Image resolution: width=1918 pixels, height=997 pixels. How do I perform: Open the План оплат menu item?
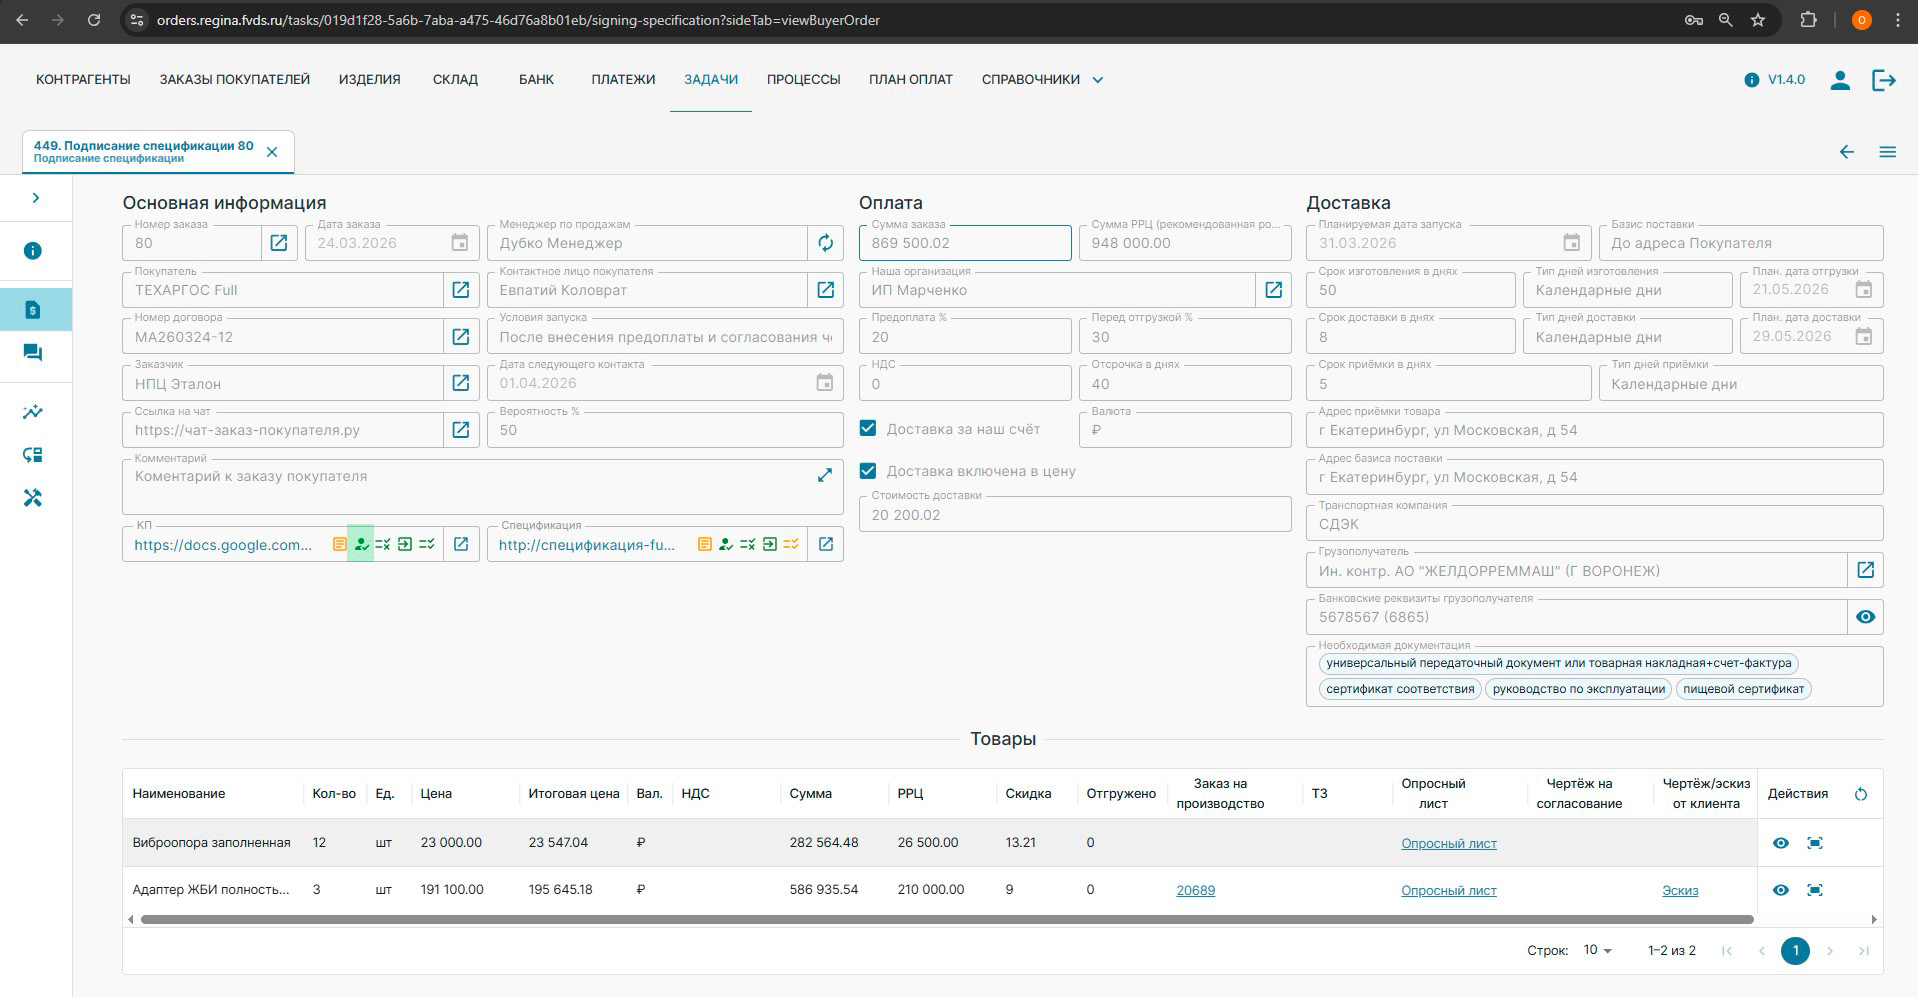click(x=911, y=79)
